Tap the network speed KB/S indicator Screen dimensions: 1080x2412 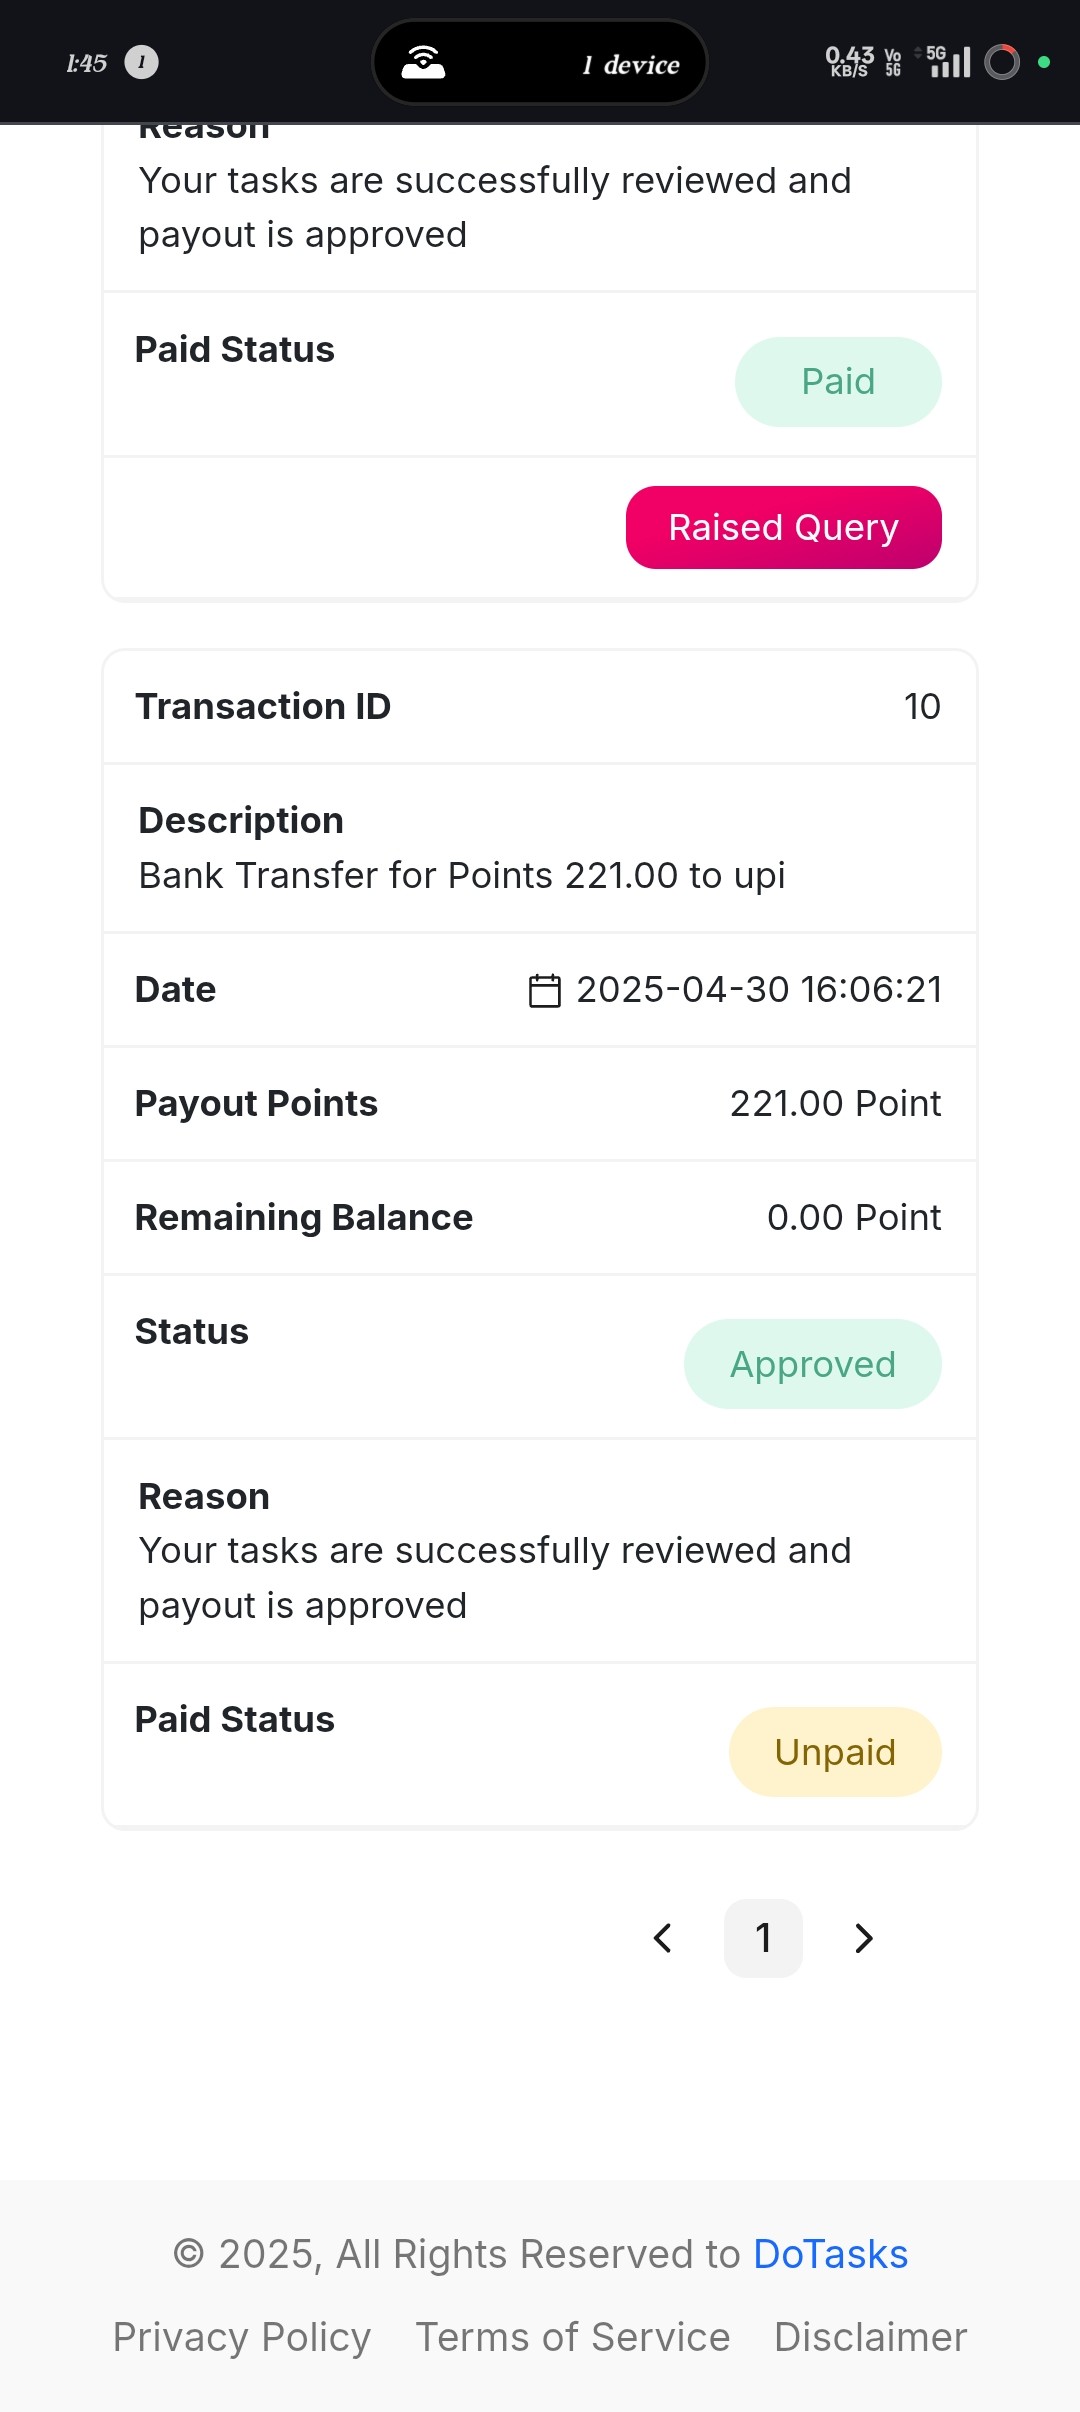(x=849, y=62)
